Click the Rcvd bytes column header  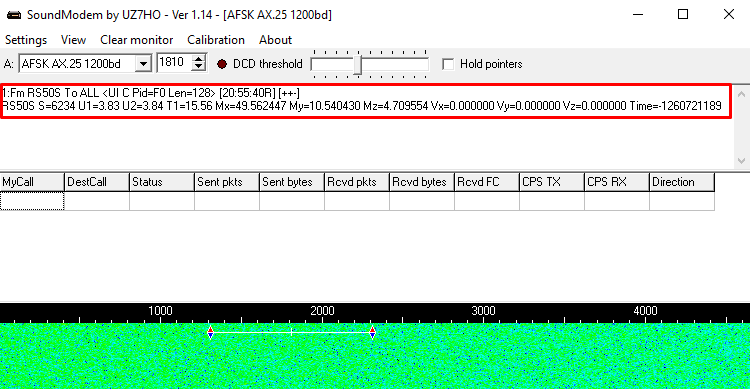click(x=422, y=182)
